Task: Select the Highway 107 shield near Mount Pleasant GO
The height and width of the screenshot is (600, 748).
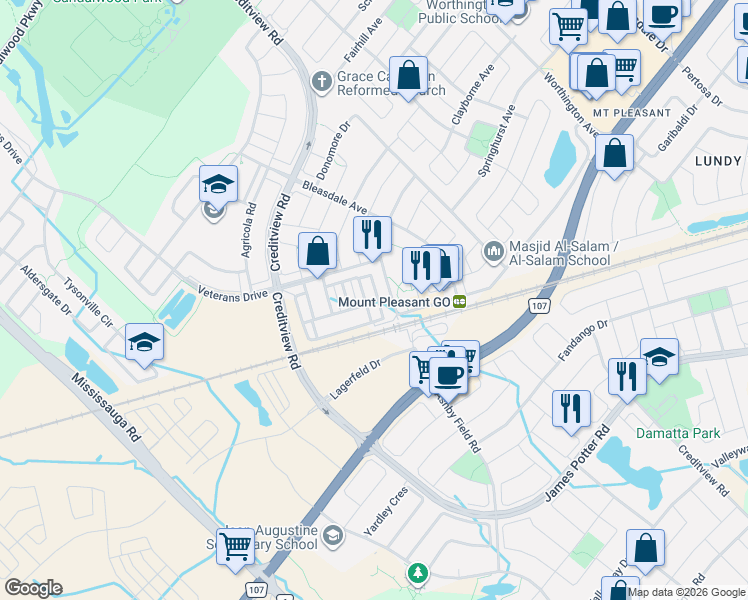Action: coord(540,306)
